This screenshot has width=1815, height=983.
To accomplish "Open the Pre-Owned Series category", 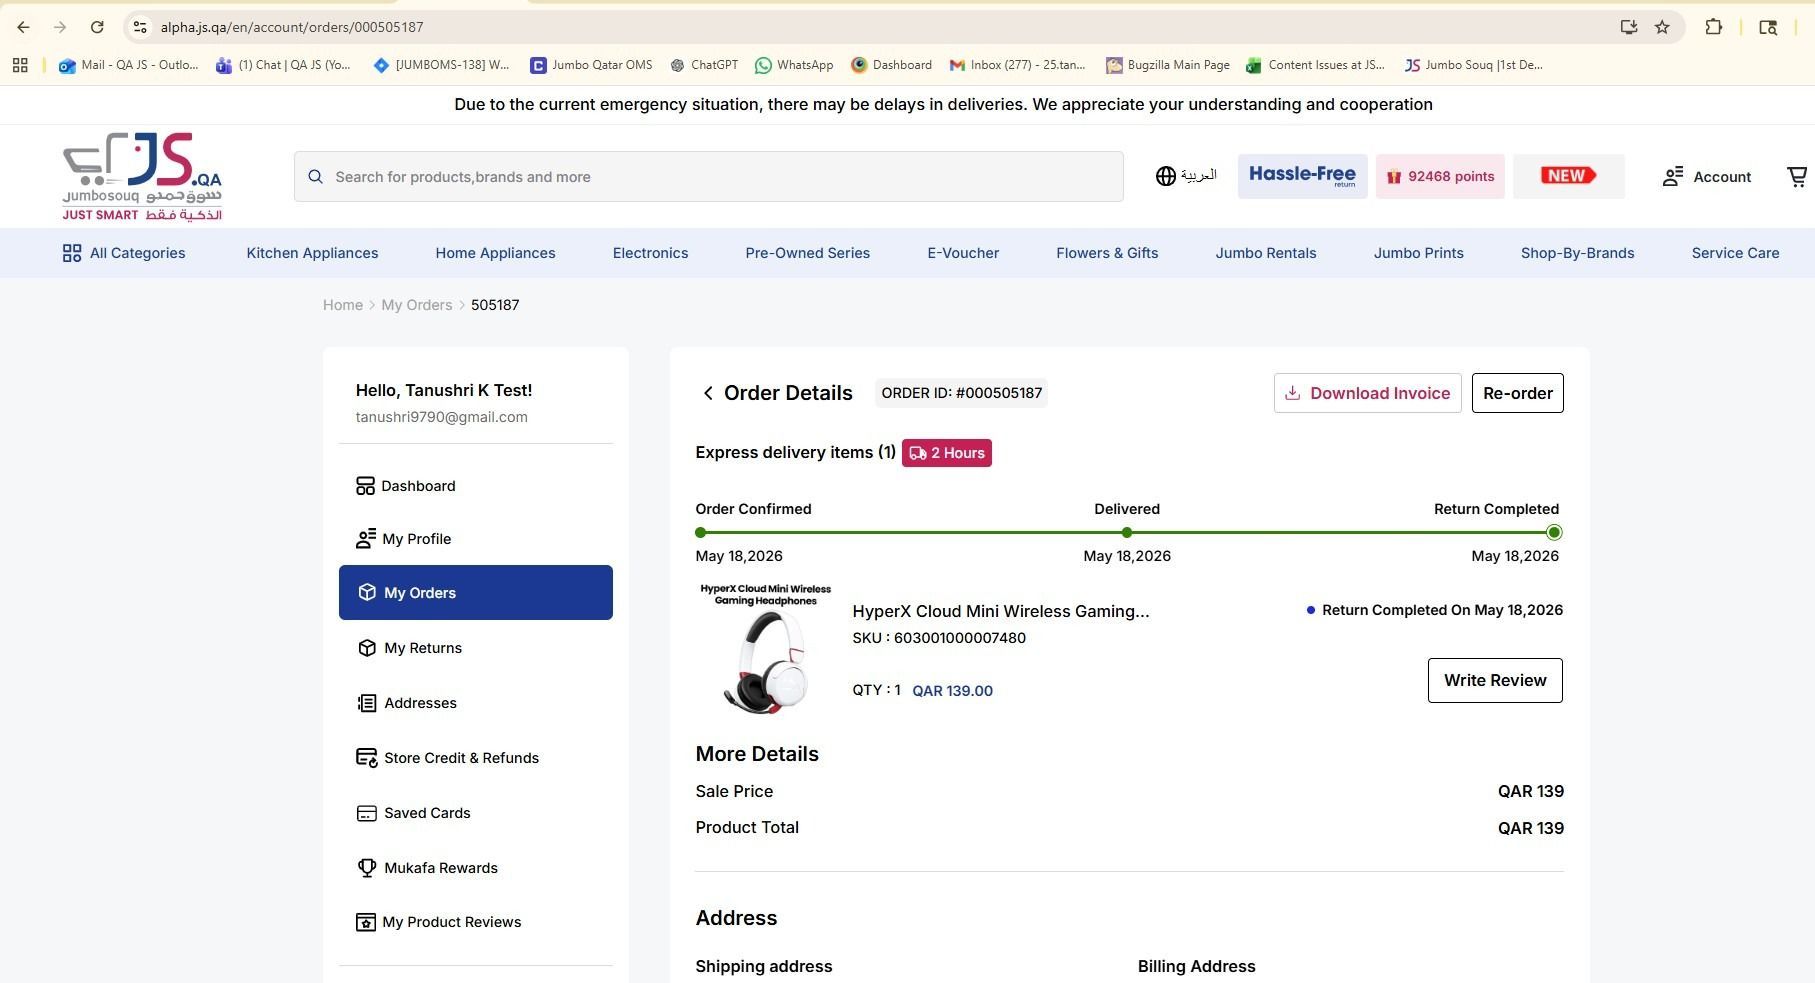I will pyautogui.click(x=807, y=253).
